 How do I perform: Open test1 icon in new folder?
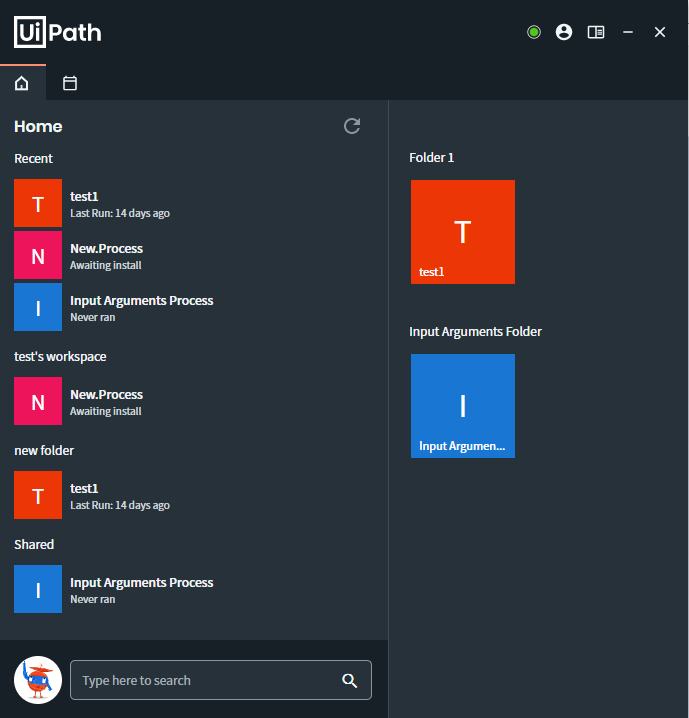pos(38,495)
